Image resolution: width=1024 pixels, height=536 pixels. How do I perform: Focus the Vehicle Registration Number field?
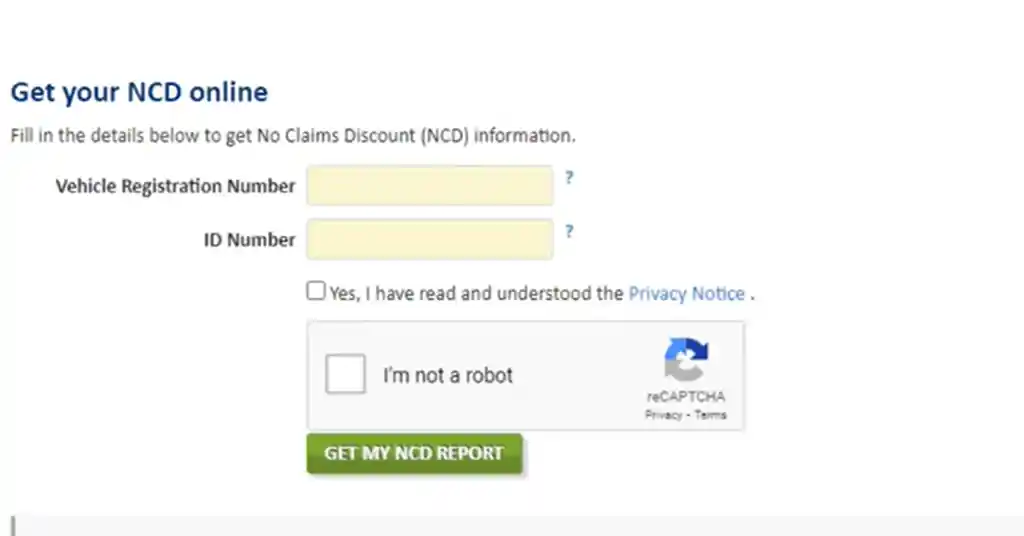point(430,185)
